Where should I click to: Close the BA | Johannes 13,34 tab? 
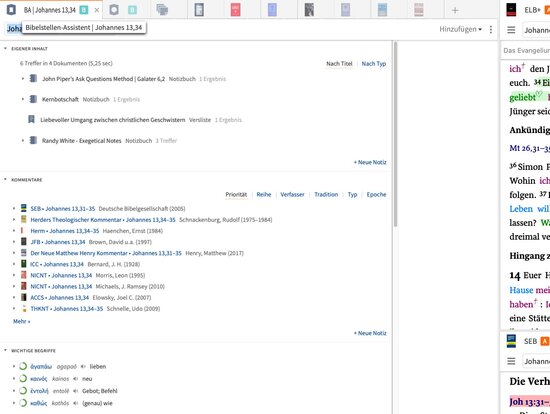coord(97,10)
